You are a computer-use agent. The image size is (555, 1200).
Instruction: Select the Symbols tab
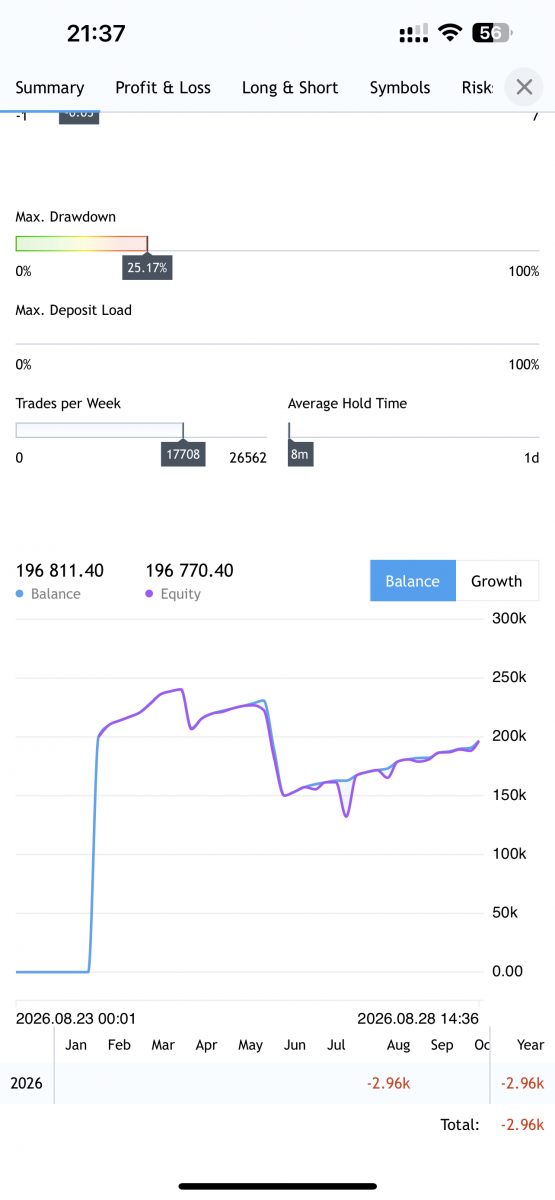400,88
